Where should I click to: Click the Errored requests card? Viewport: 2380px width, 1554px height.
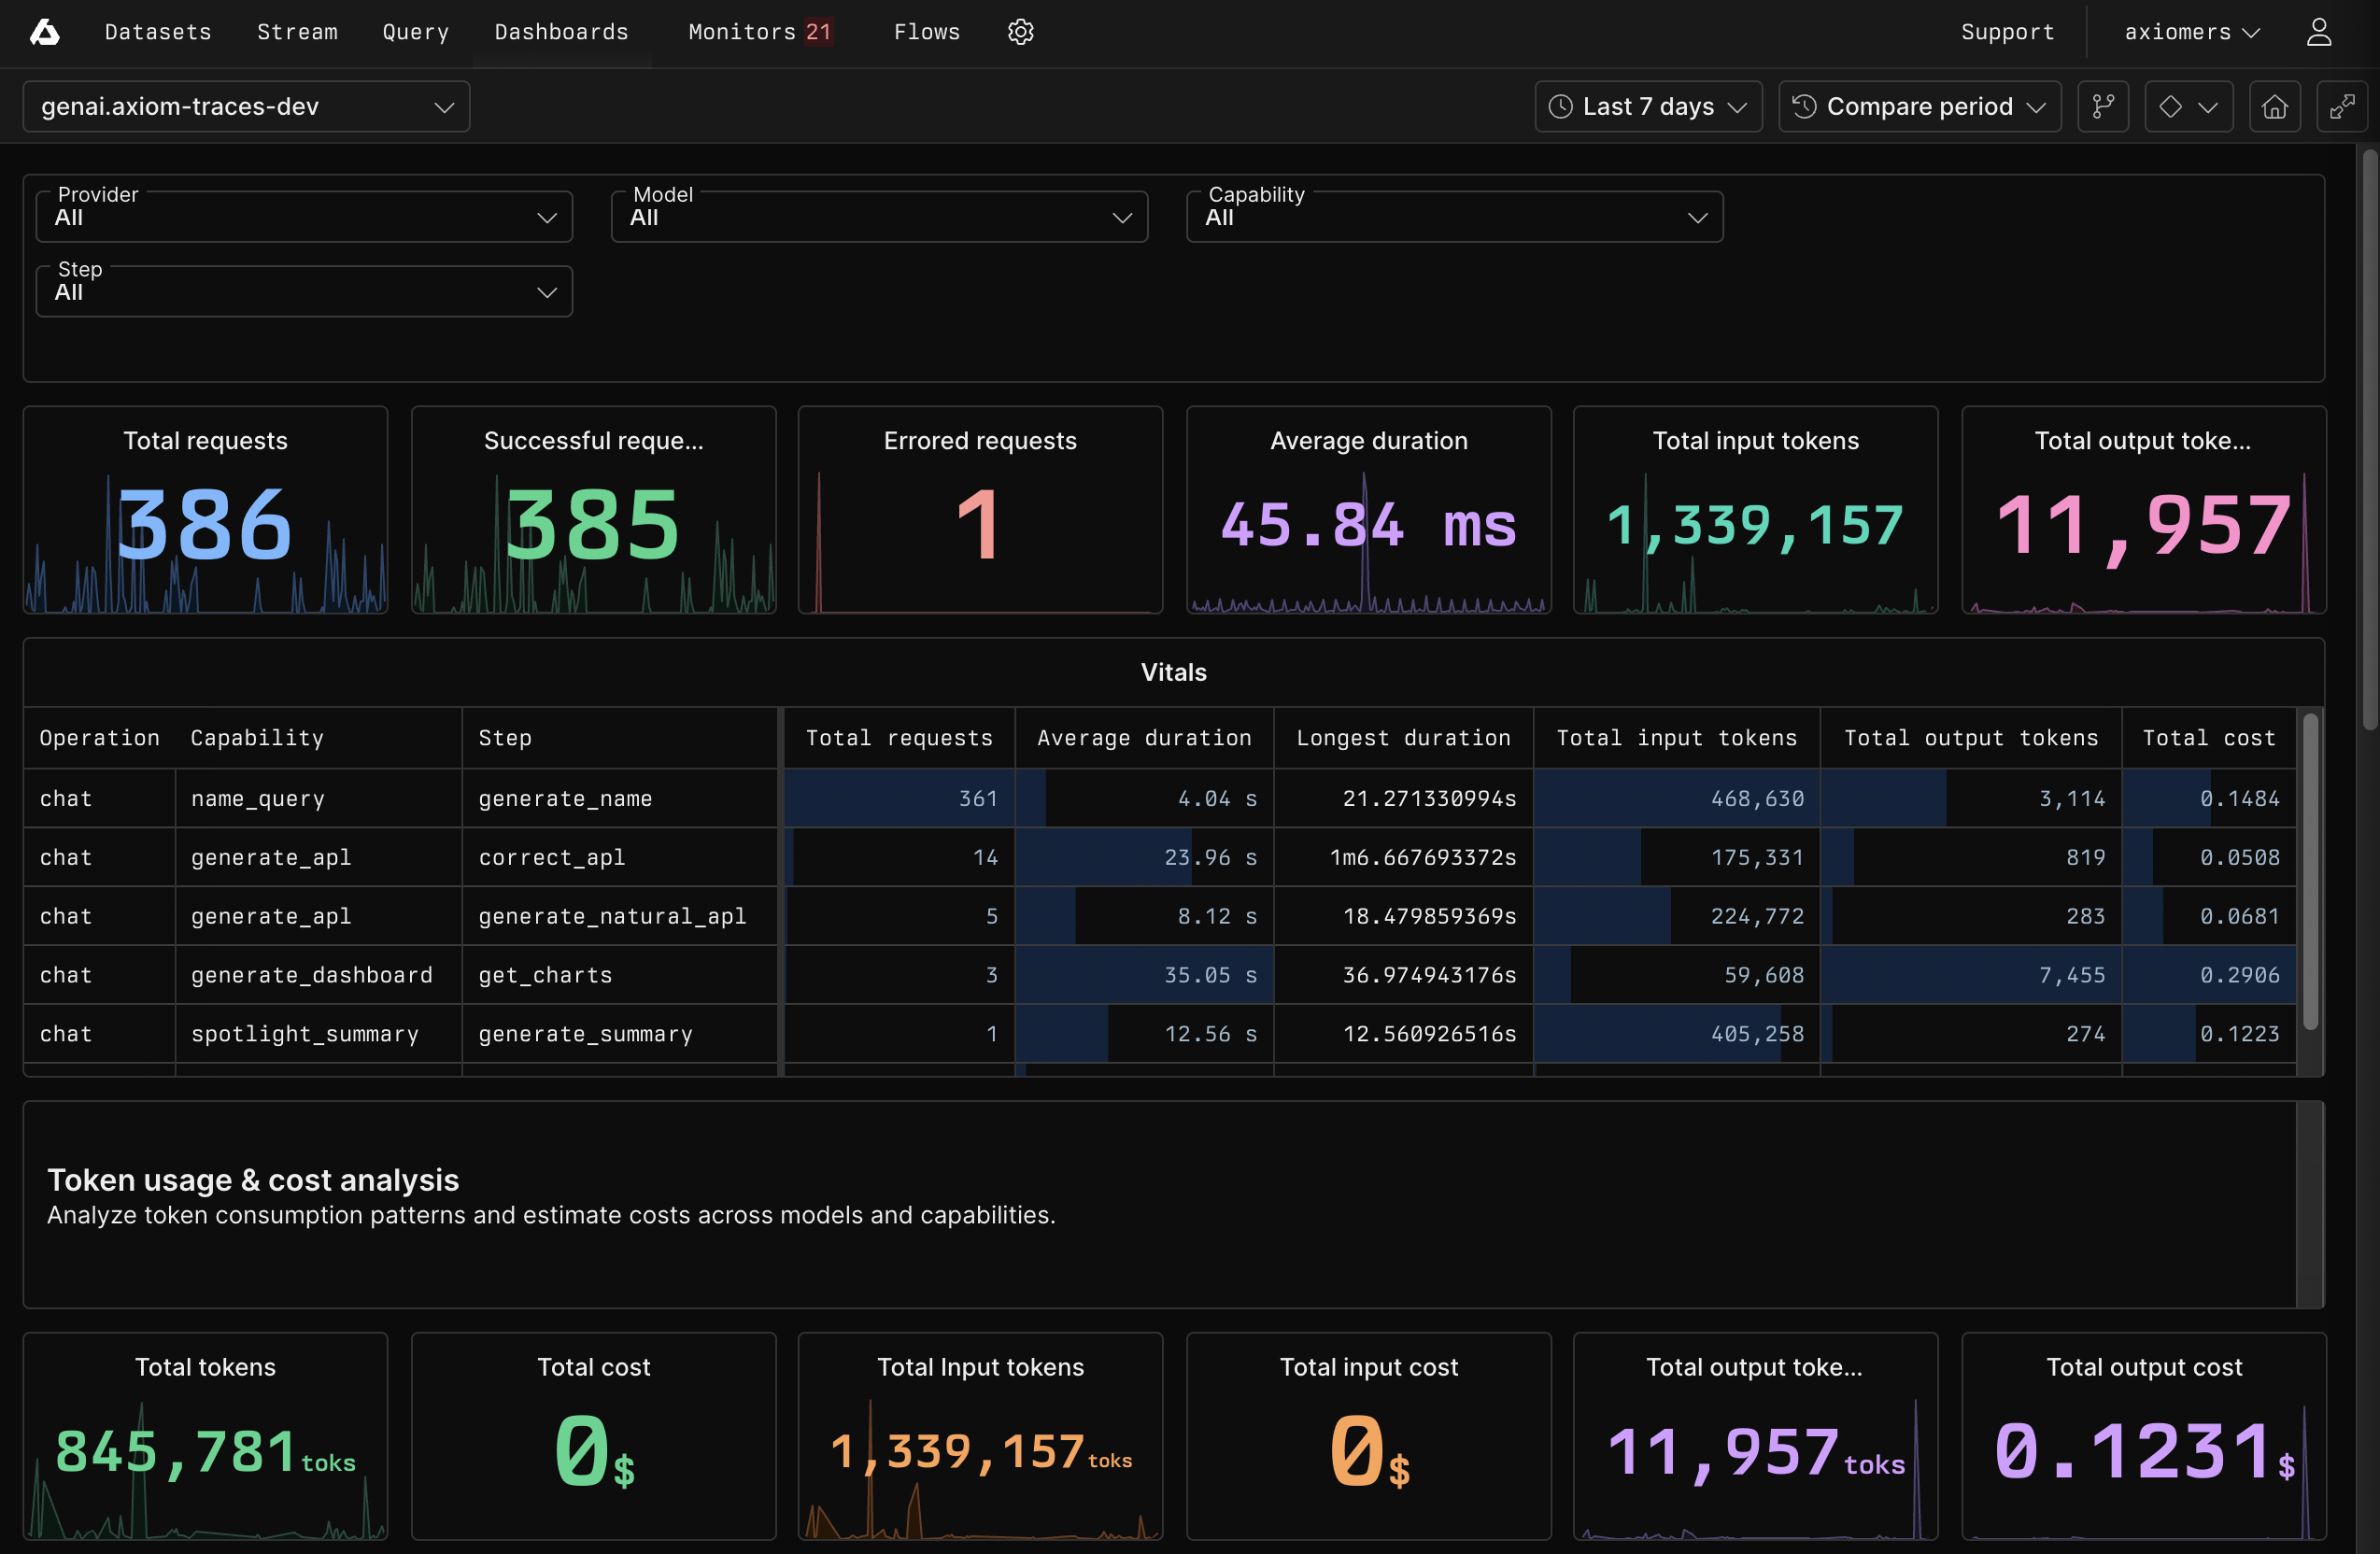point(980,510)
